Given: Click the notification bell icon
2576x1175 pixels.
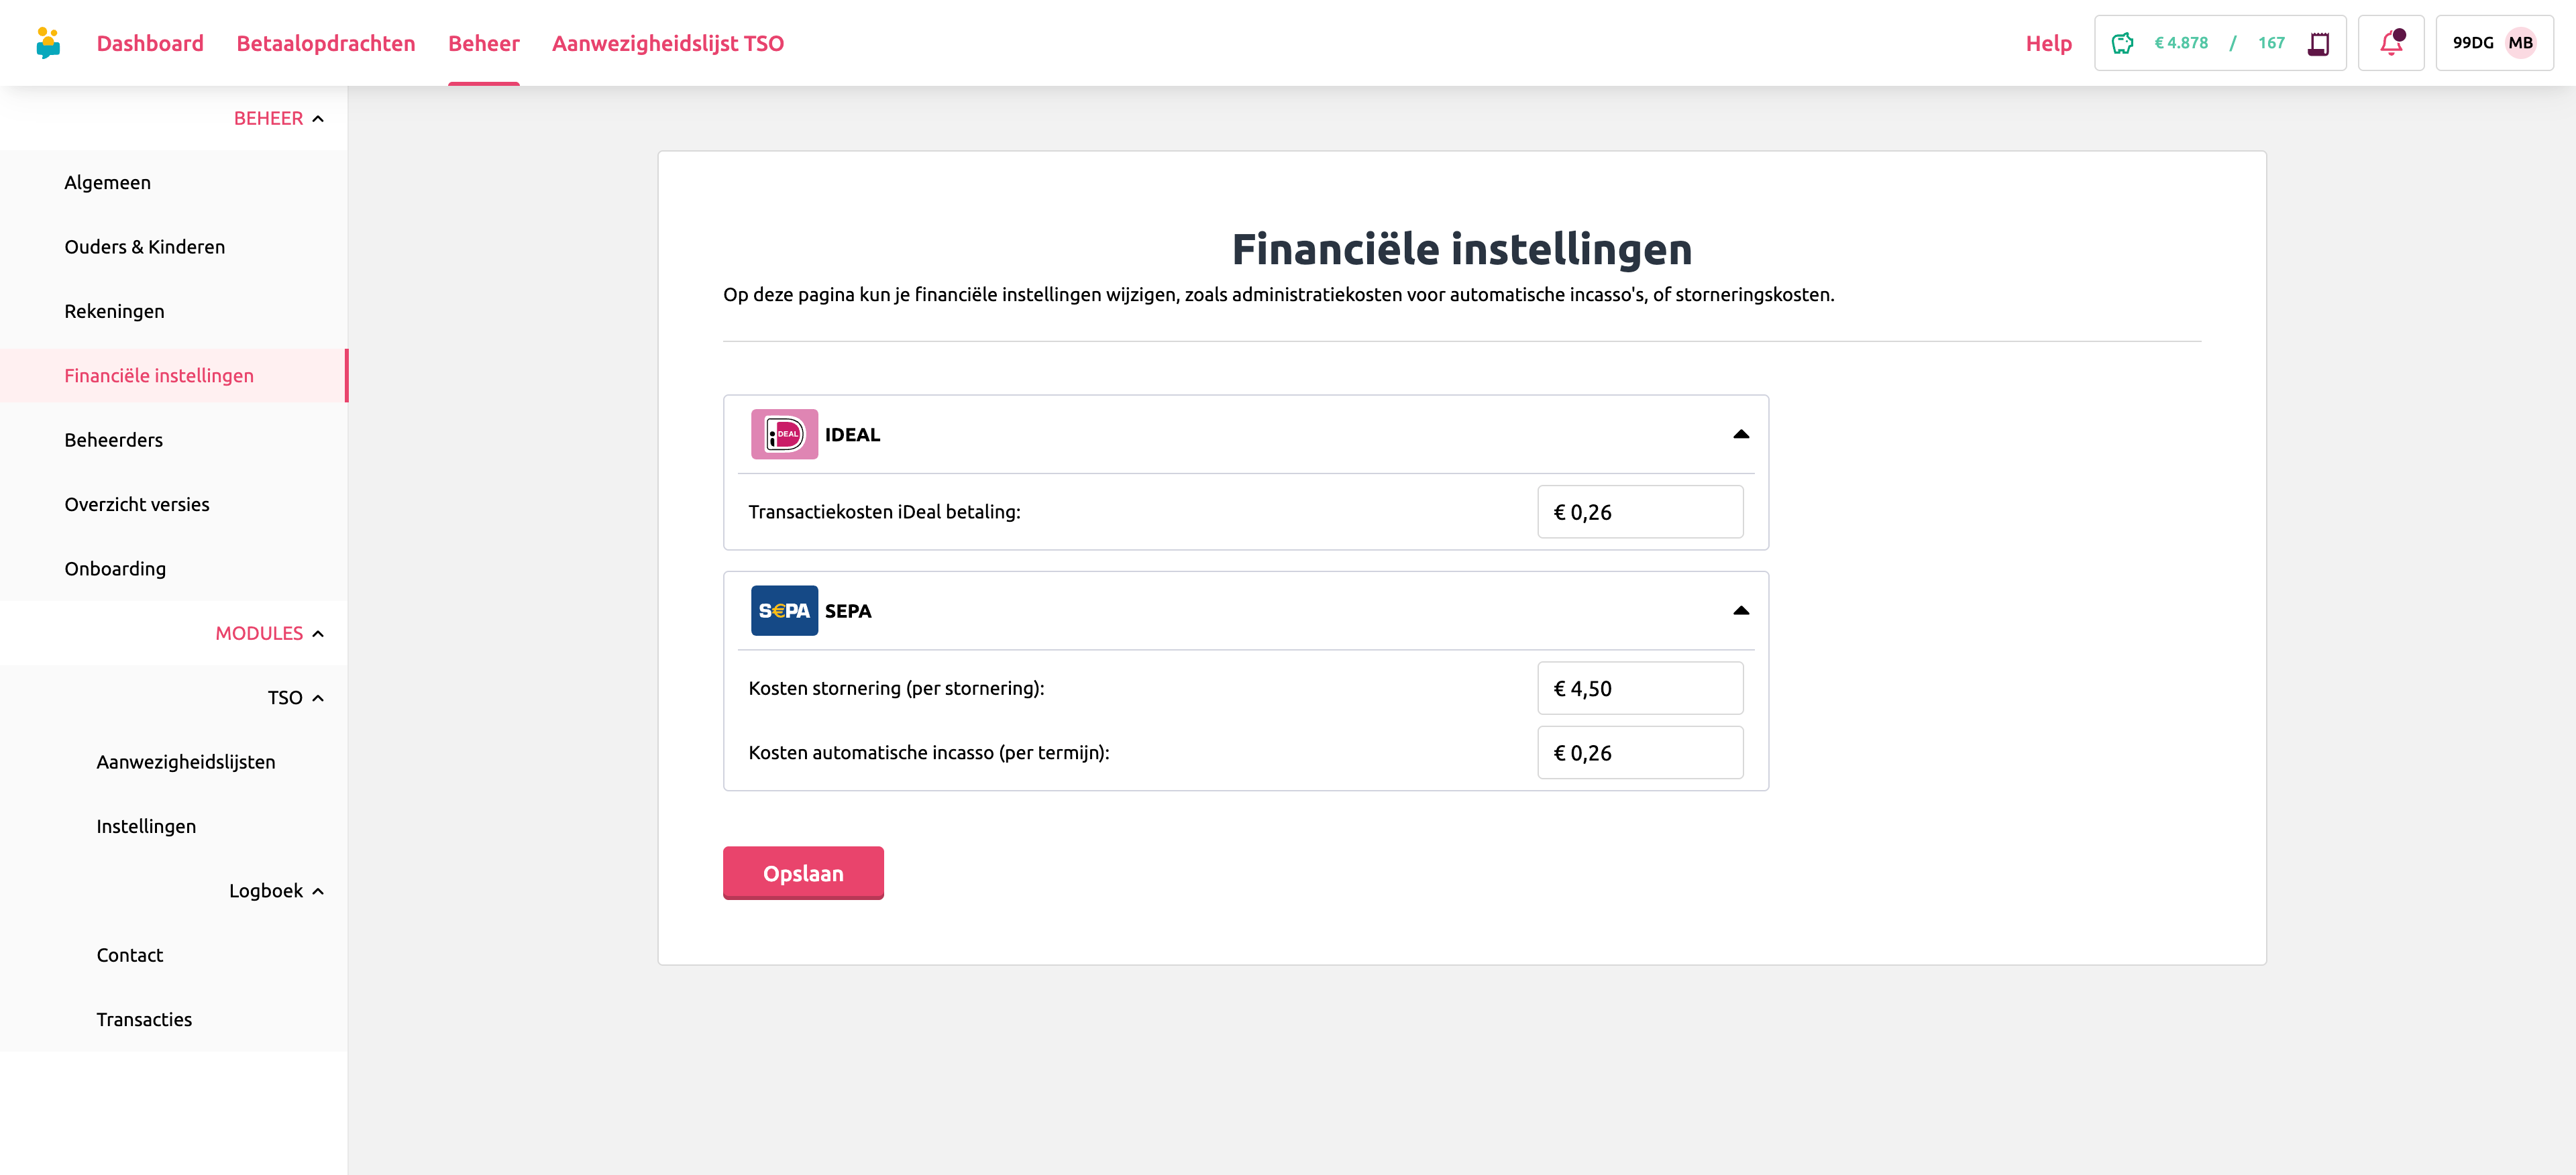Looking at the screenshot, I should tap(2390, 43).
